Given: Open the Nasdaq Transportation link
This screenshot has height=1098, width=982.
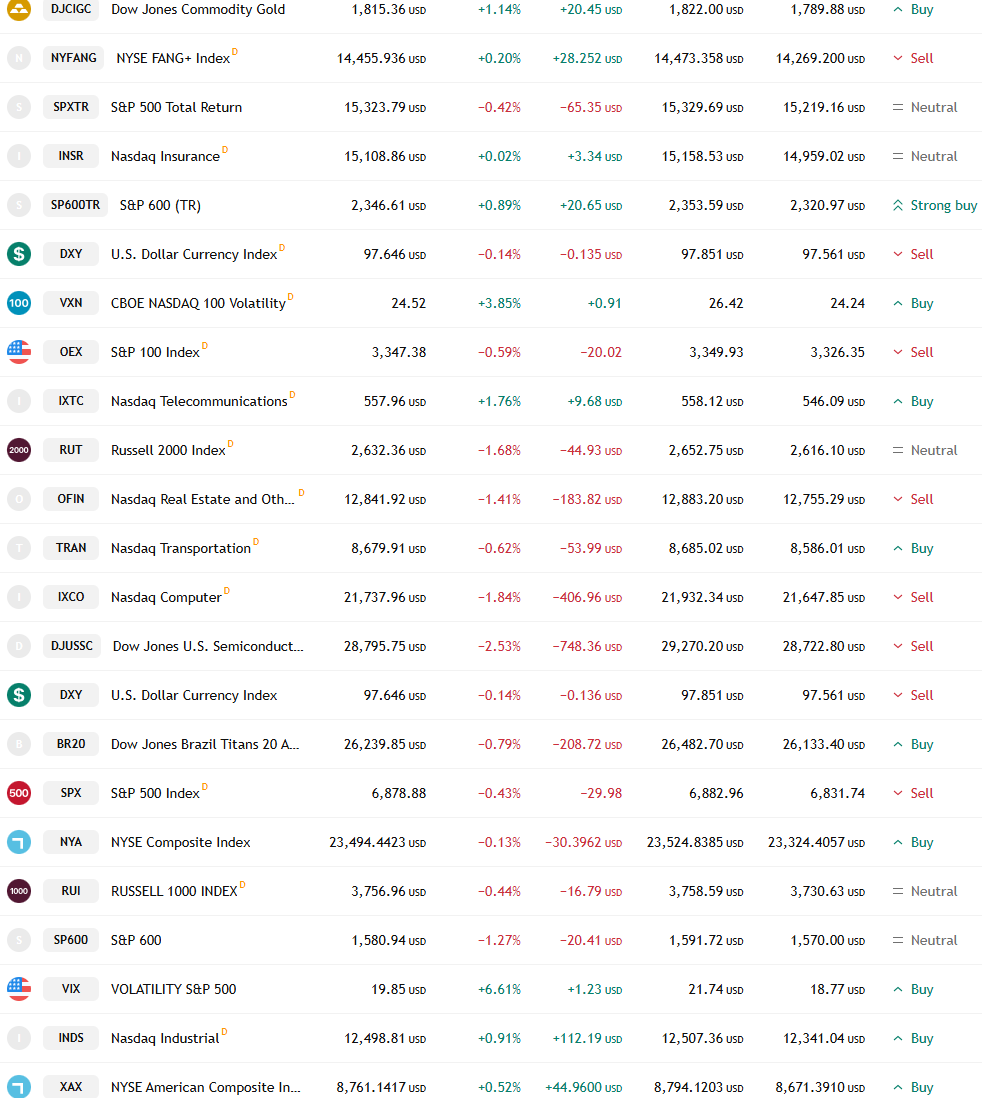Looking at the screenshot, I should [181, 549].
